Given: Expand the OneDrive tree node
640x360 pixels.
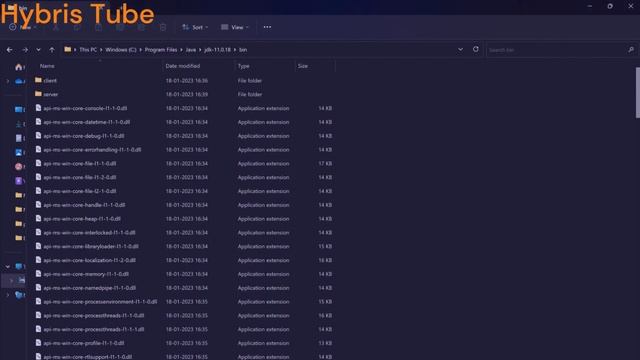Looking at the screenshot, I should click(8, 81).
